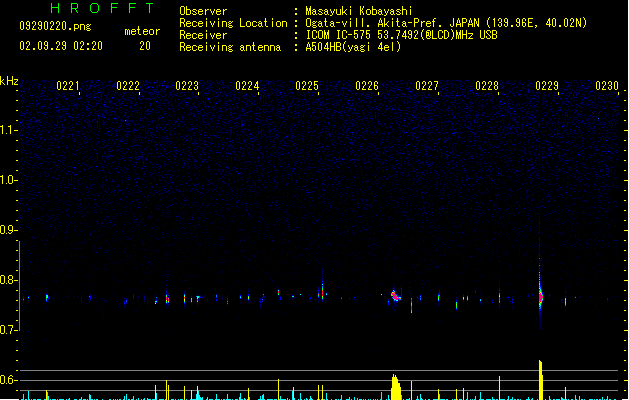Select the filename 09290220.png
Viewport: 629px width, 400px height.
click(55, 26)
